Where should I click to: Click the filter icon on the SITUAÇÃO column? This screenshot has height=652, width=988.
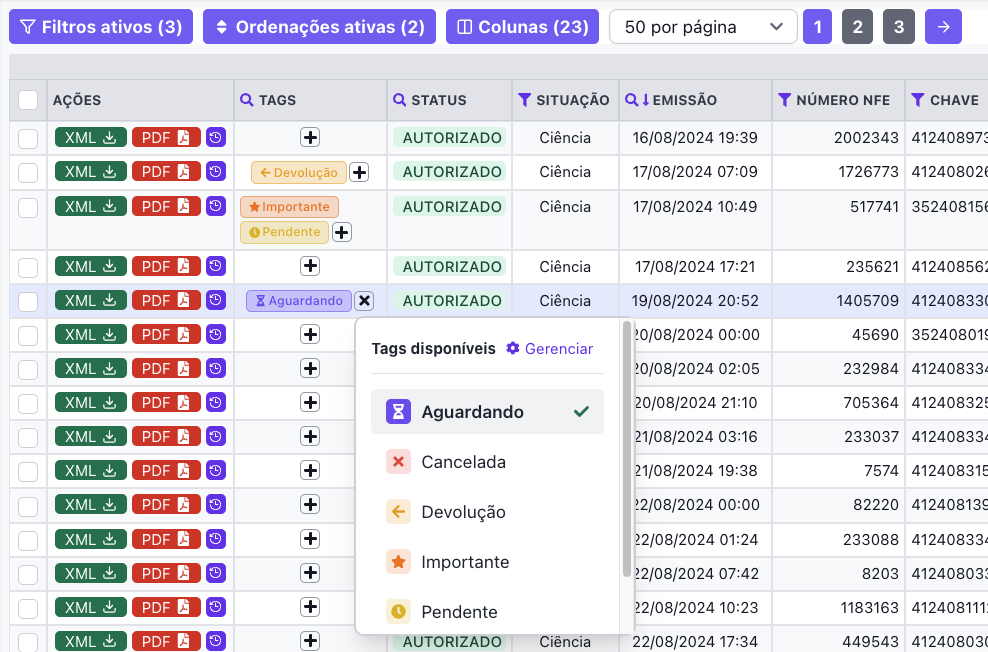pyautogui.click(x=522, y=100)
